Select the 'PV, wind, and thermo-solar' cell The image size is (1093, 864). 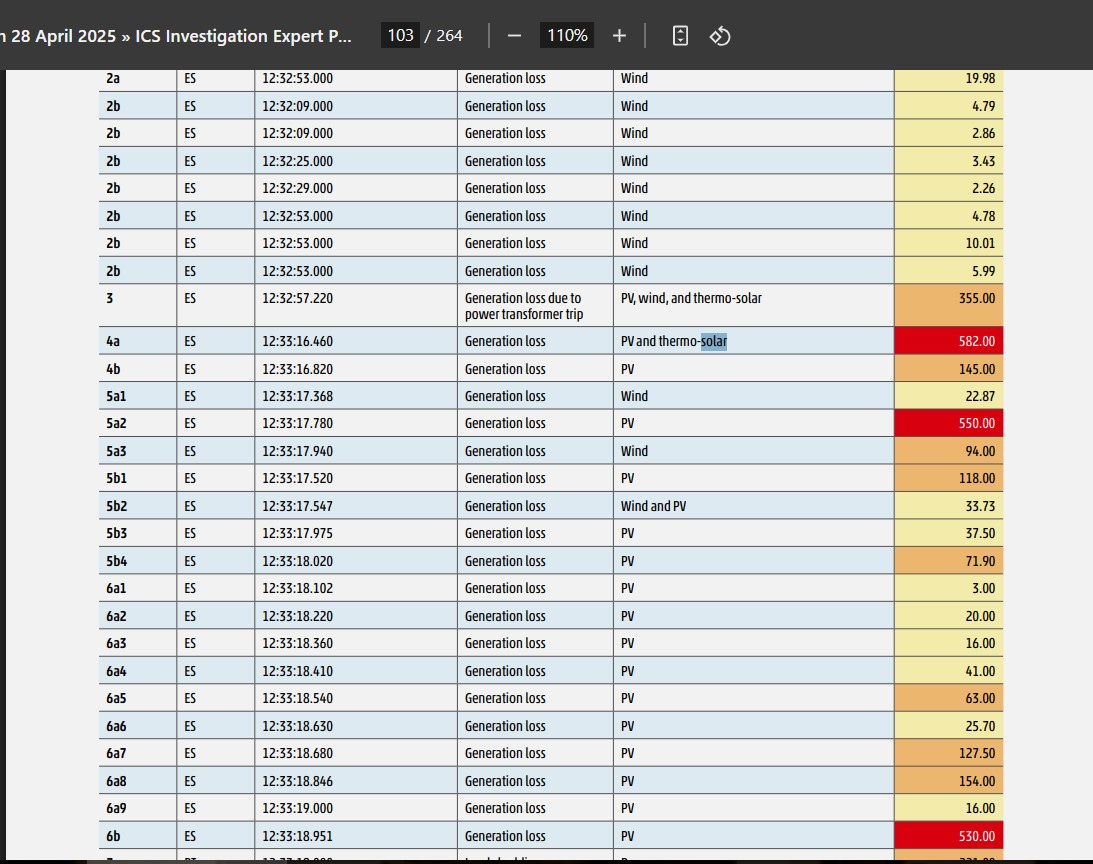754,305
